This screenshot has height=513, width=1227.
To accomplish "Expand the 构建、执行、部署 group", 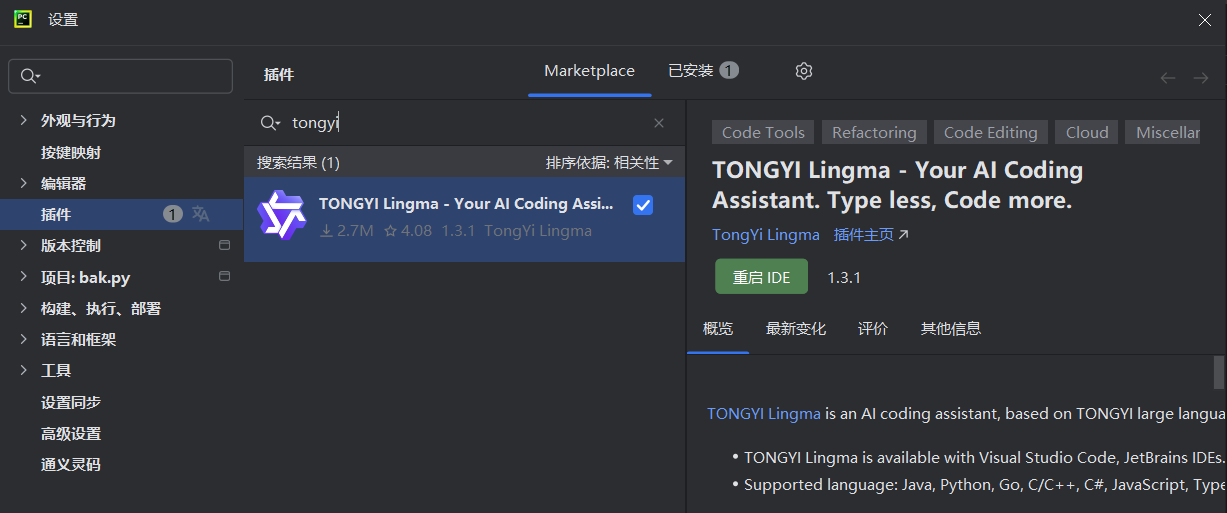I will (24, 308).
